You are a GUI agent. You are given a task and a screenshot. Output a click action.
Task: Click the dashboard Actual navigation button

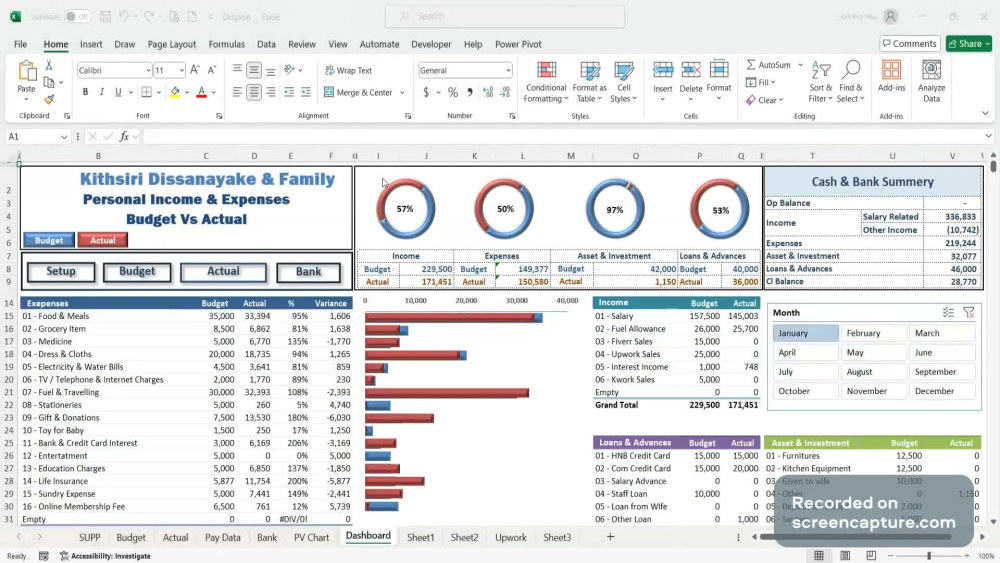click(223, 272)
